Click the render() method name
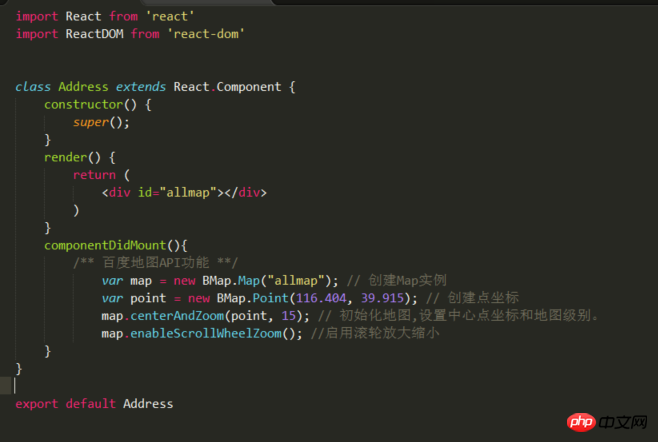Viewport: 658px width, 442px height. click(x=65, y=157)
